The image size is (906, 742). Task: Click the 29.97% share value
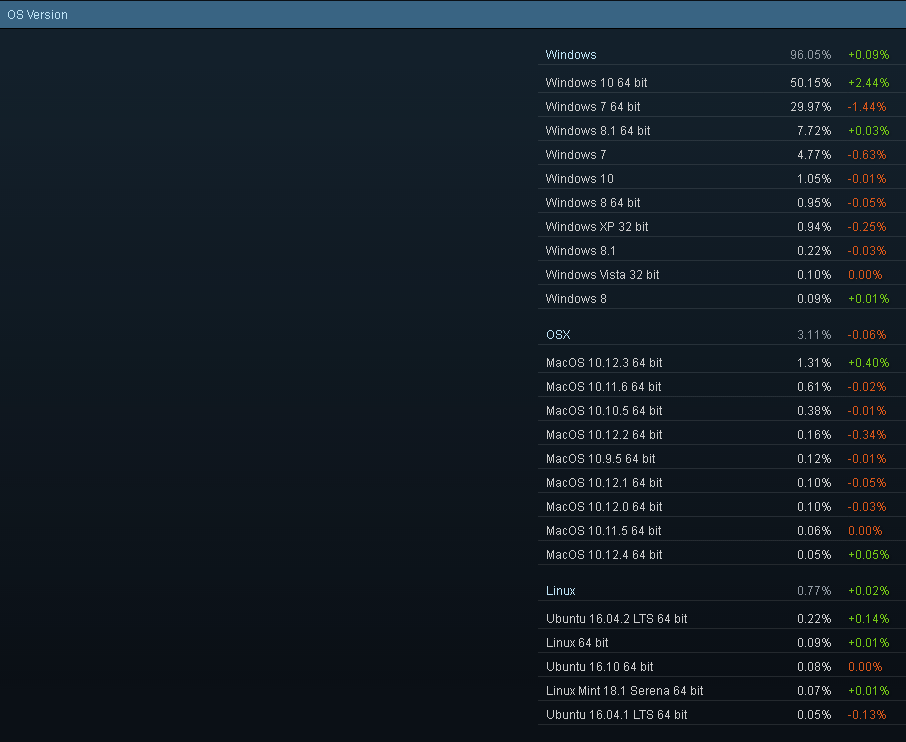point(811,107)
